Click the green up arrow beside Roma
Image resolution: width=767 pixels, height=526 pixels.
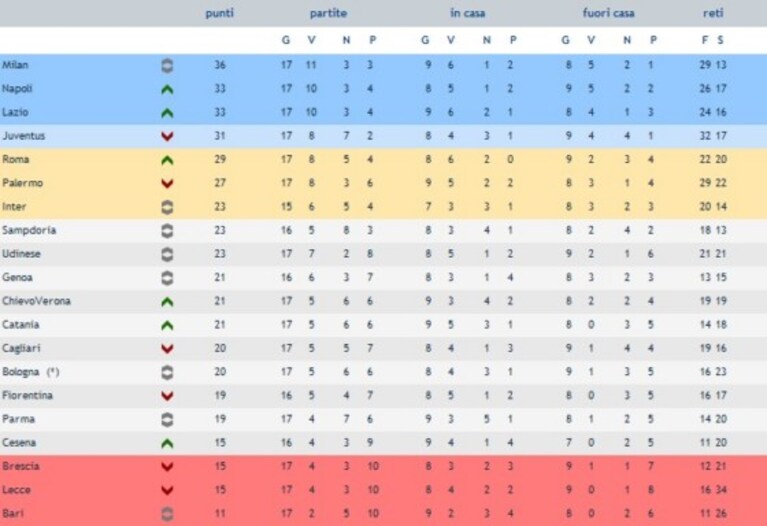point(167,160)
